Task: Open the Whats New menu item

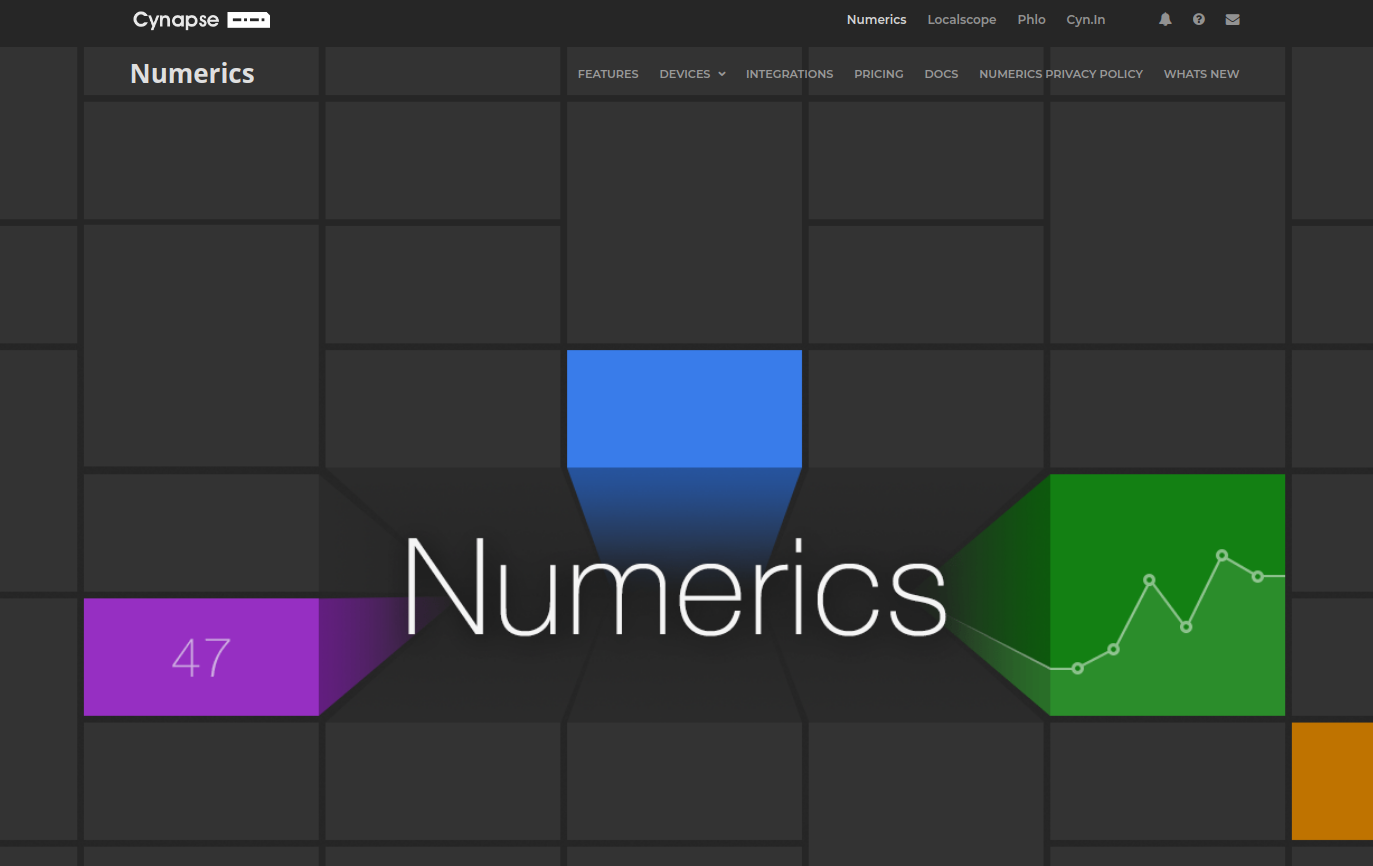Action: click(1201, 74)
